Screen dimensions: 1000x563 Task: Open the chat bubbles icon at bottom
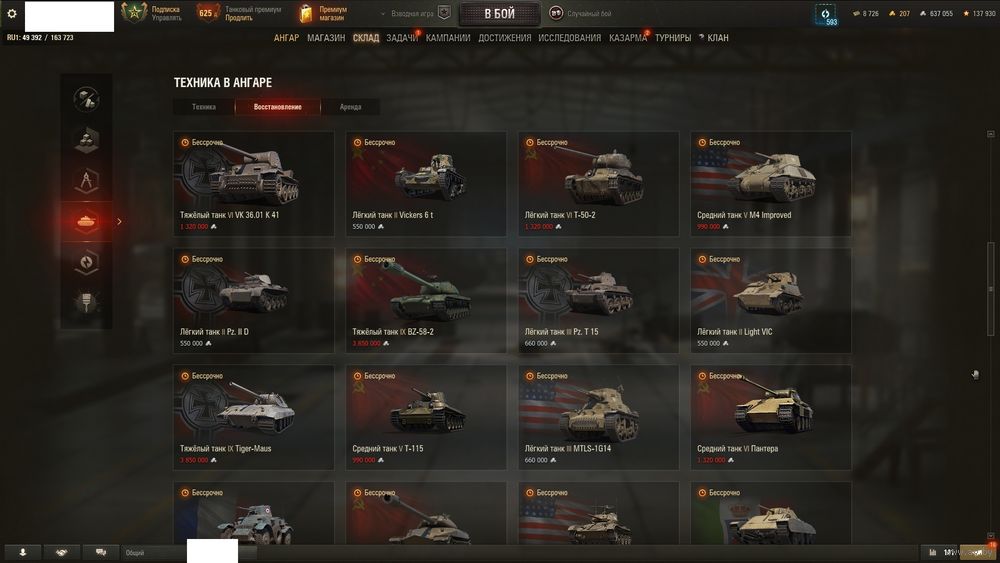(x=101, y=552)
